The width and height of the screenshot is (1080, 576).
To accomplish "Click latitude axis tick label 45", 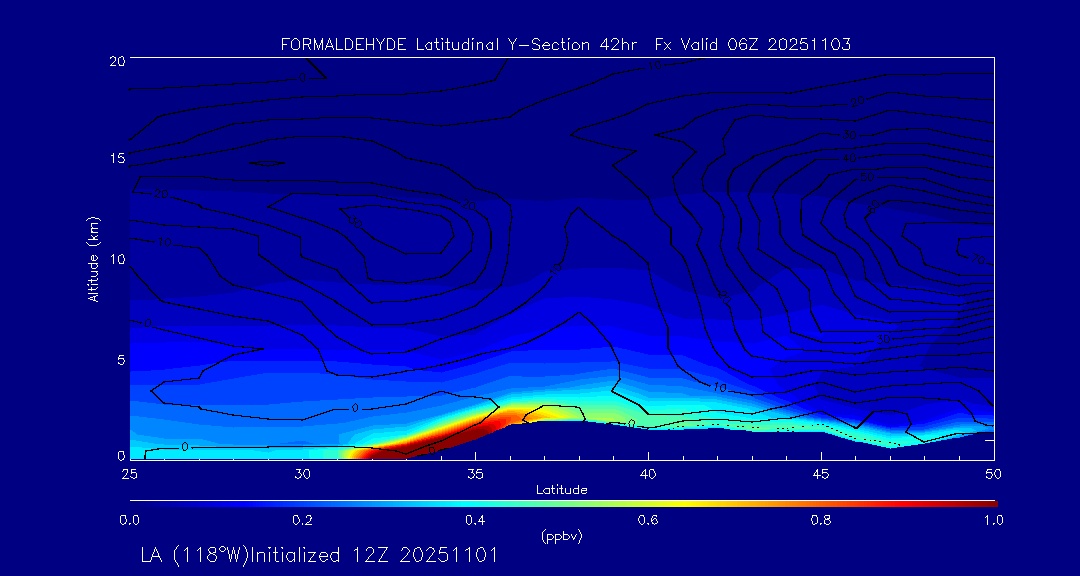I will tap(821, 474).
